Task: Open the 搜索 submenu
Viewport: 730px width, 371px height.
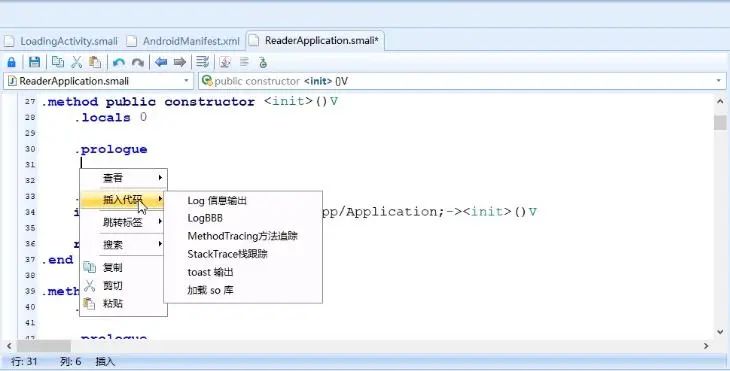Action: [123, 244]
